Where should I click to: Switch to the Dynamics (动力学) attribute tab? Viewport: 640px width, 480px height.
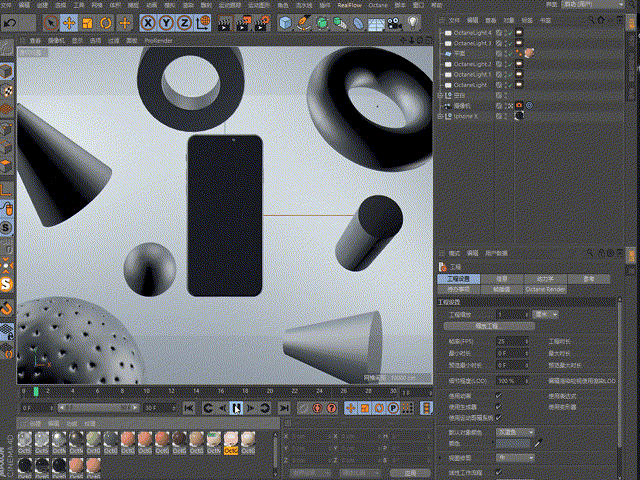tap(545, 279)
